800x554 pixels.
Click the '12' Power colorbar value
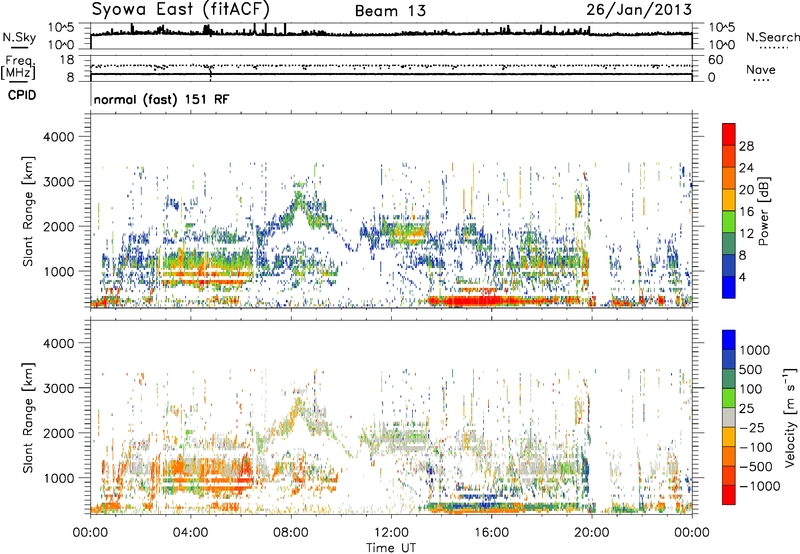[x=746, y=234]
